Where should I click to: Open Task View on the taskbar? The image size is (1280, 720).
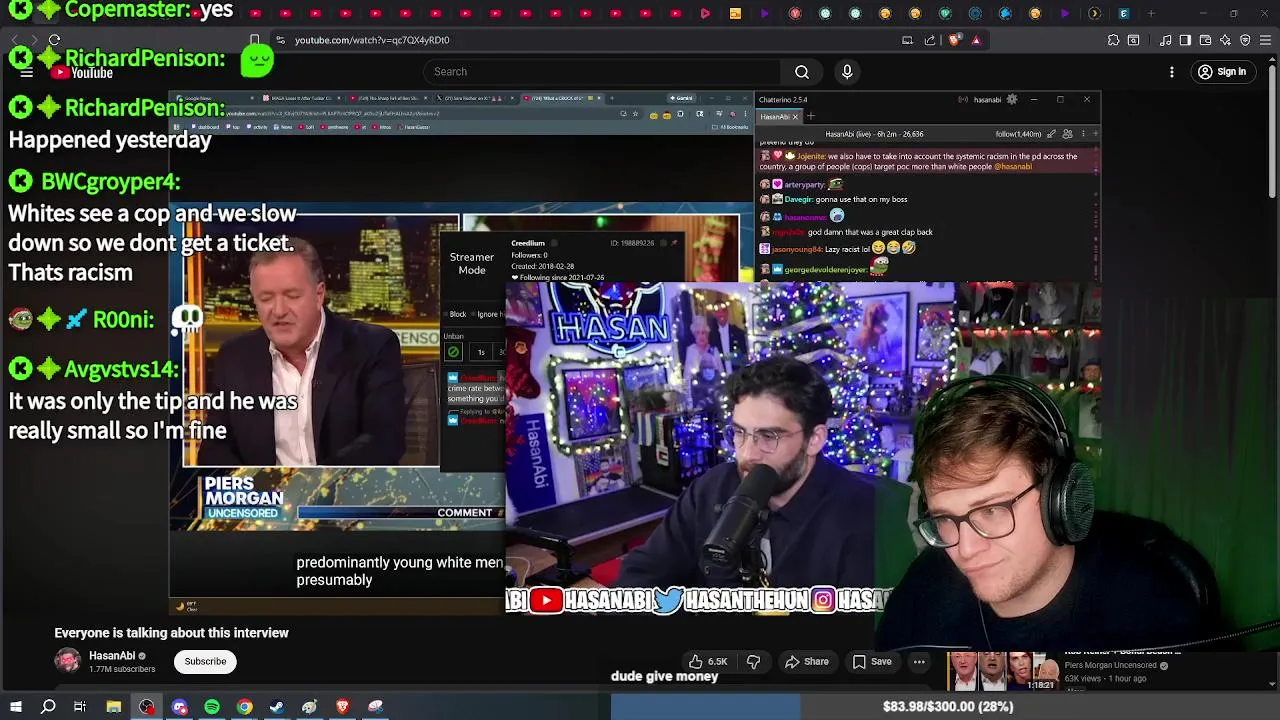(x=80, y=707)
